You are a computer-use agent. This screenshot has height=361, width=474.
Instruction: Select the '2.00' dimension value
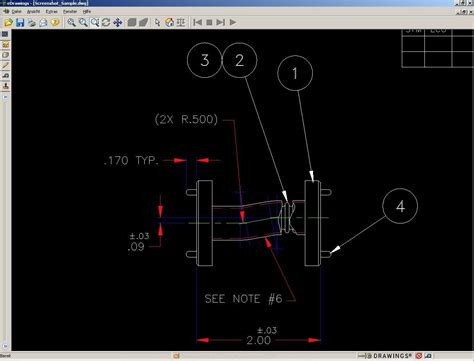pyautogui.click(x=259, y=341)
